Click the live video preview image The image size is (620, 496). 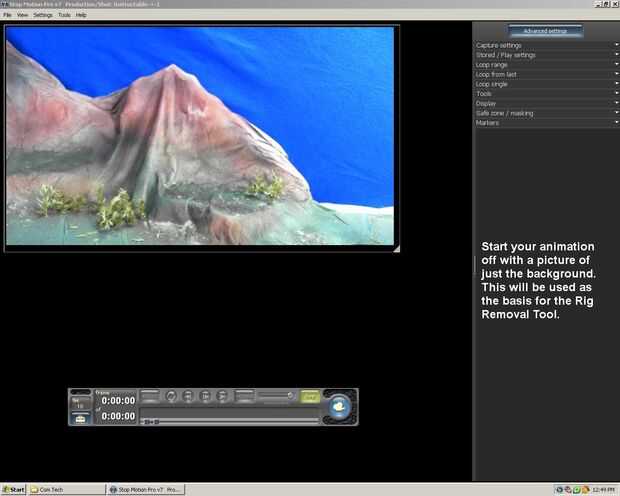200,136
